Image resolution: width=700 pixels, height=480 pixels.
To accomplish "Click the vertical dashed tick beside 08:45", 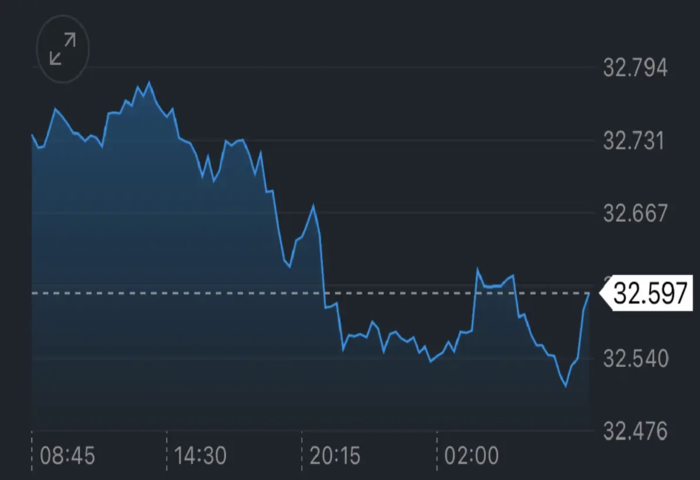I will click(x=32, y=452).
